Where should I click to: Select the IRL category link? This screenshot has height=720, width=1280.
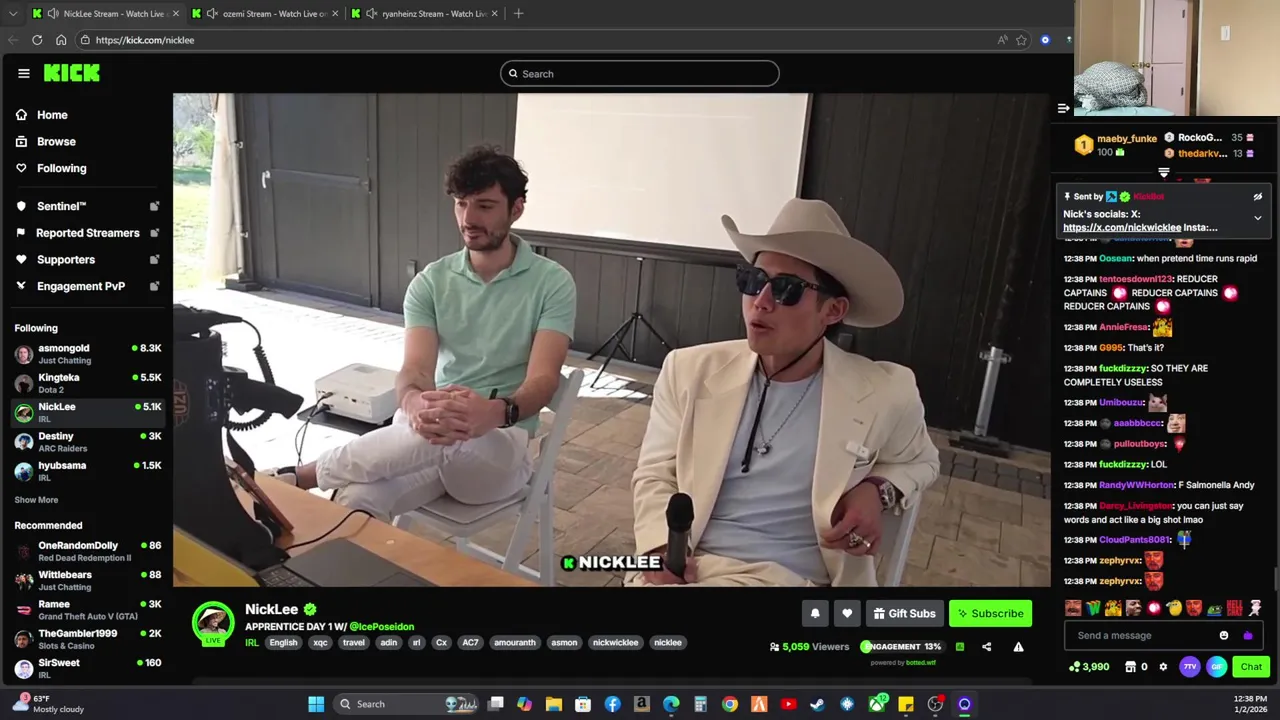(x=252, y=643)
